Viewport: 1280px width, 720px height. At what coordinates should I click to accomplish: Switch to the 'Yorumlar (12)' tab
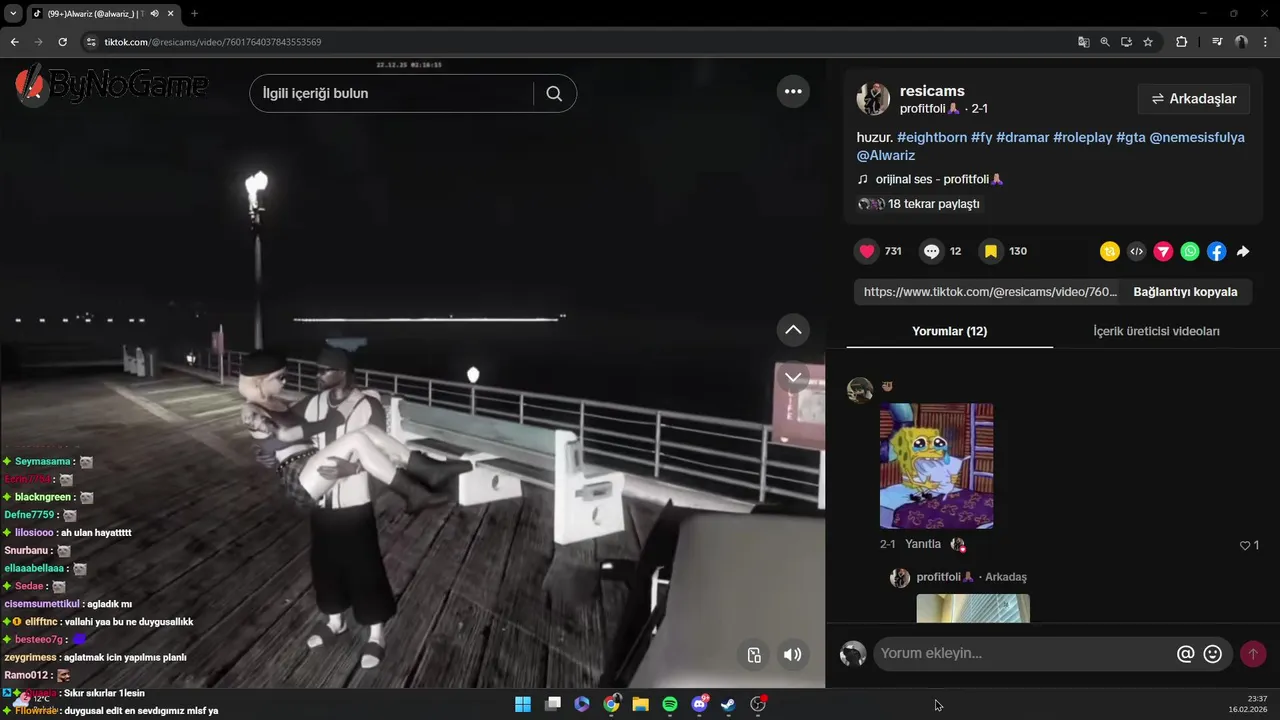pos(949,331)
